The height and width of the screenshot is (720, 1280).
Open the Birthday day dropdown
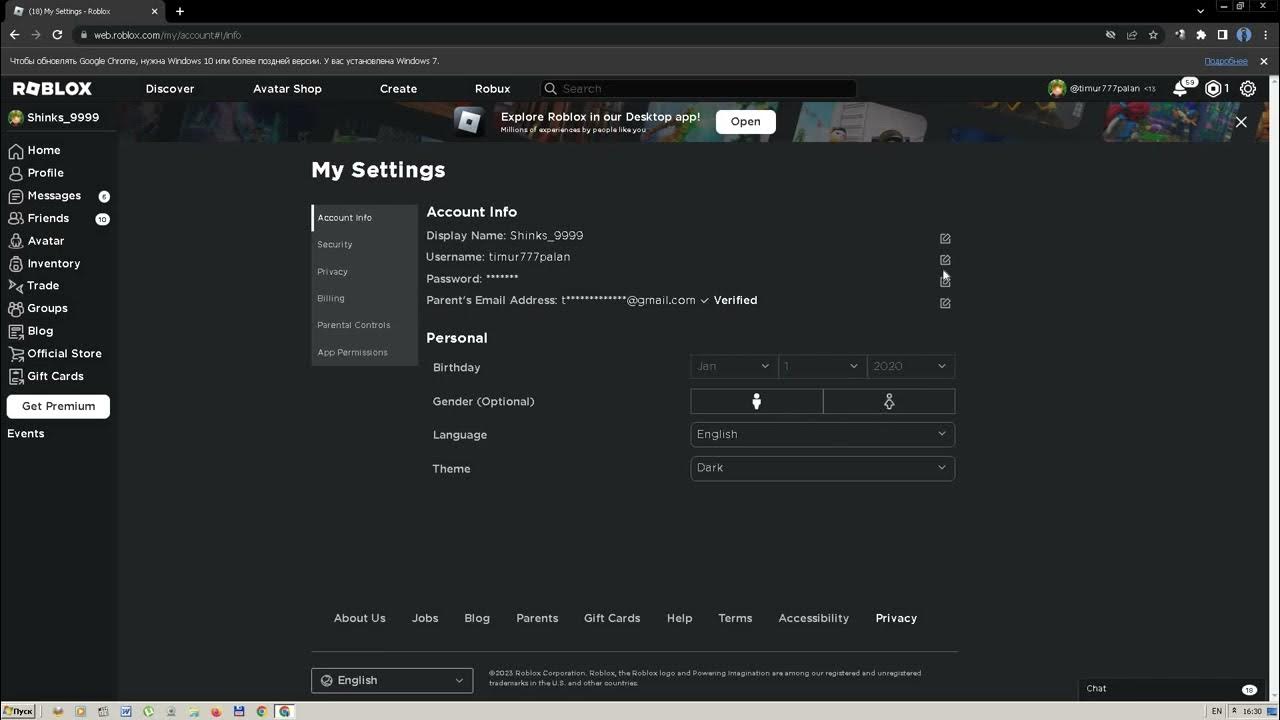[x=821, y=366]
